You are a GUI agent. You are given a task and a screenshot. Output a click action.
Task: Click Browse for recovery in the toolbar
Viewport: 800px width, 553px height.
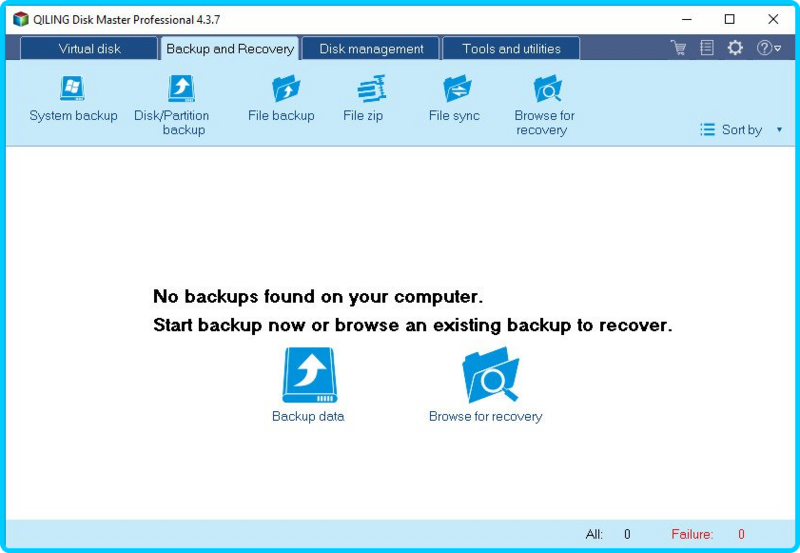(544, 105)
